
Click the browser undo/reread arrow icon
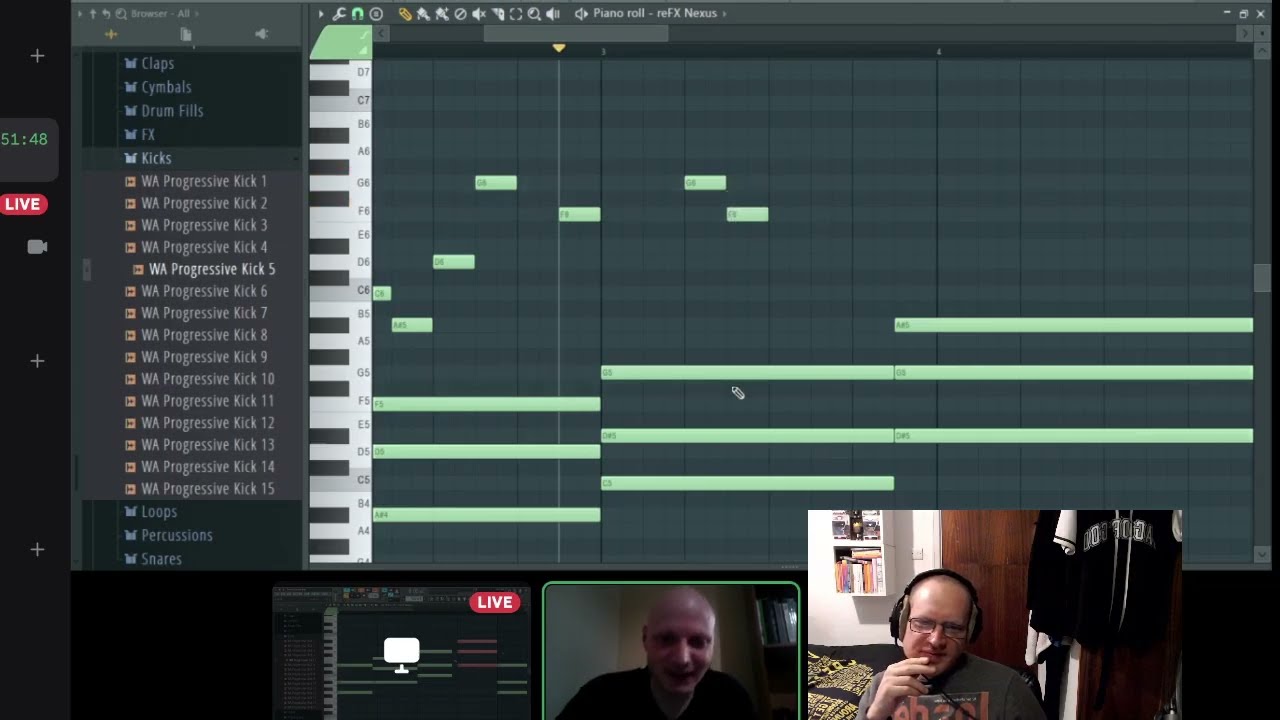[x=106, y=13]
